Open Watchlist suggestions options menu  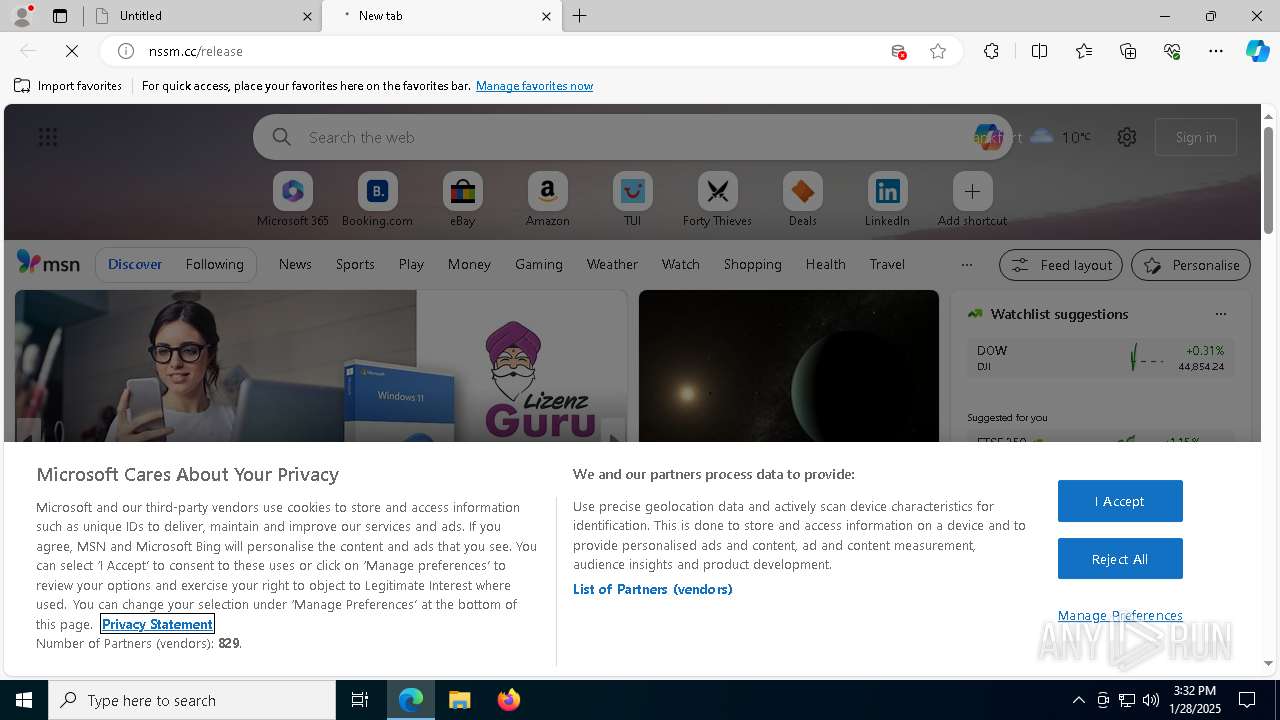pos(1220,314)
